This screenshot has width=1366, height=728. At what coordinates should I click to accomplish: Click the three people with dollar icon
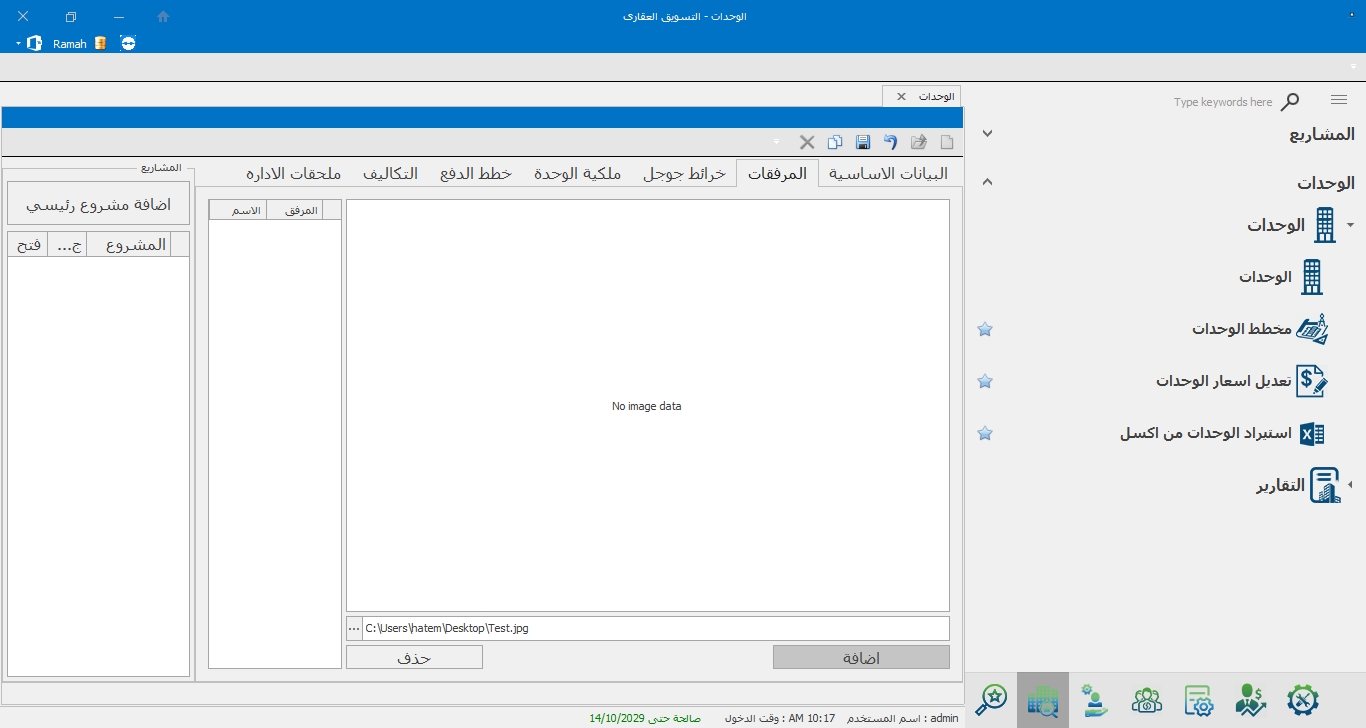[x=1146, y=700]
